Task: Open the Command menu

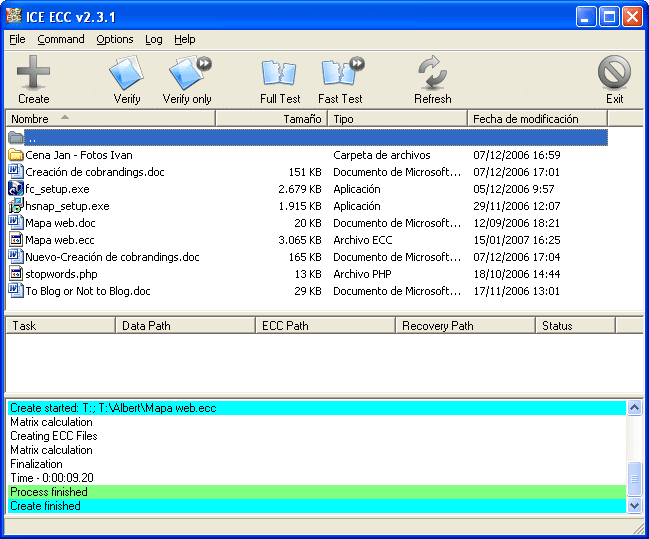Action: point(61,39)
